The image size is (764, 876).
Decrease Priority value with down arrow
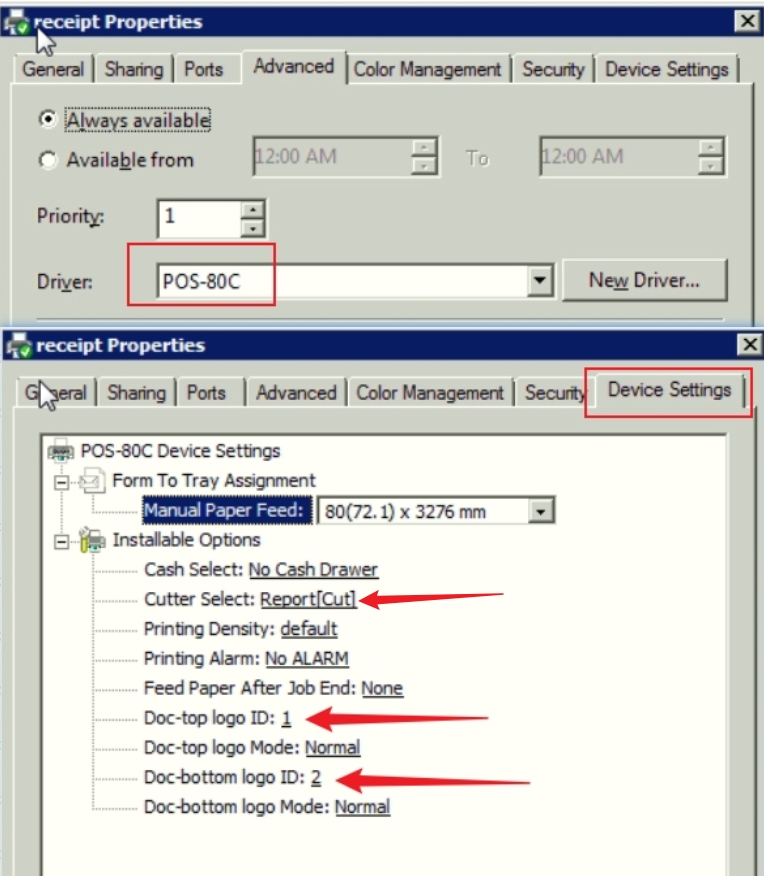252,227
